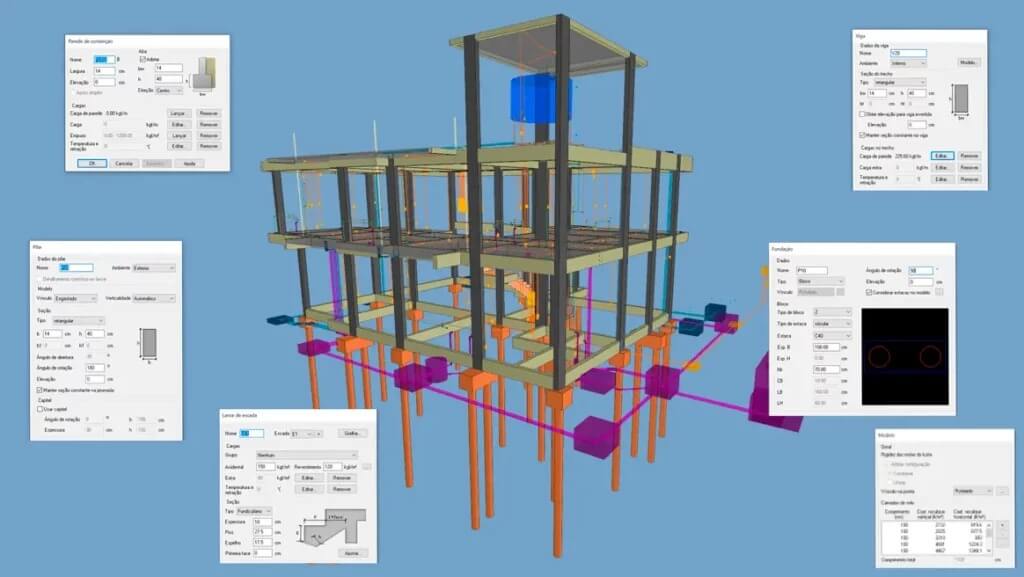This screenshot has width=1024, height=577.
Task: Toggle Manter seção constante na prumada checkbox
Action: click(x=39, y=390)
